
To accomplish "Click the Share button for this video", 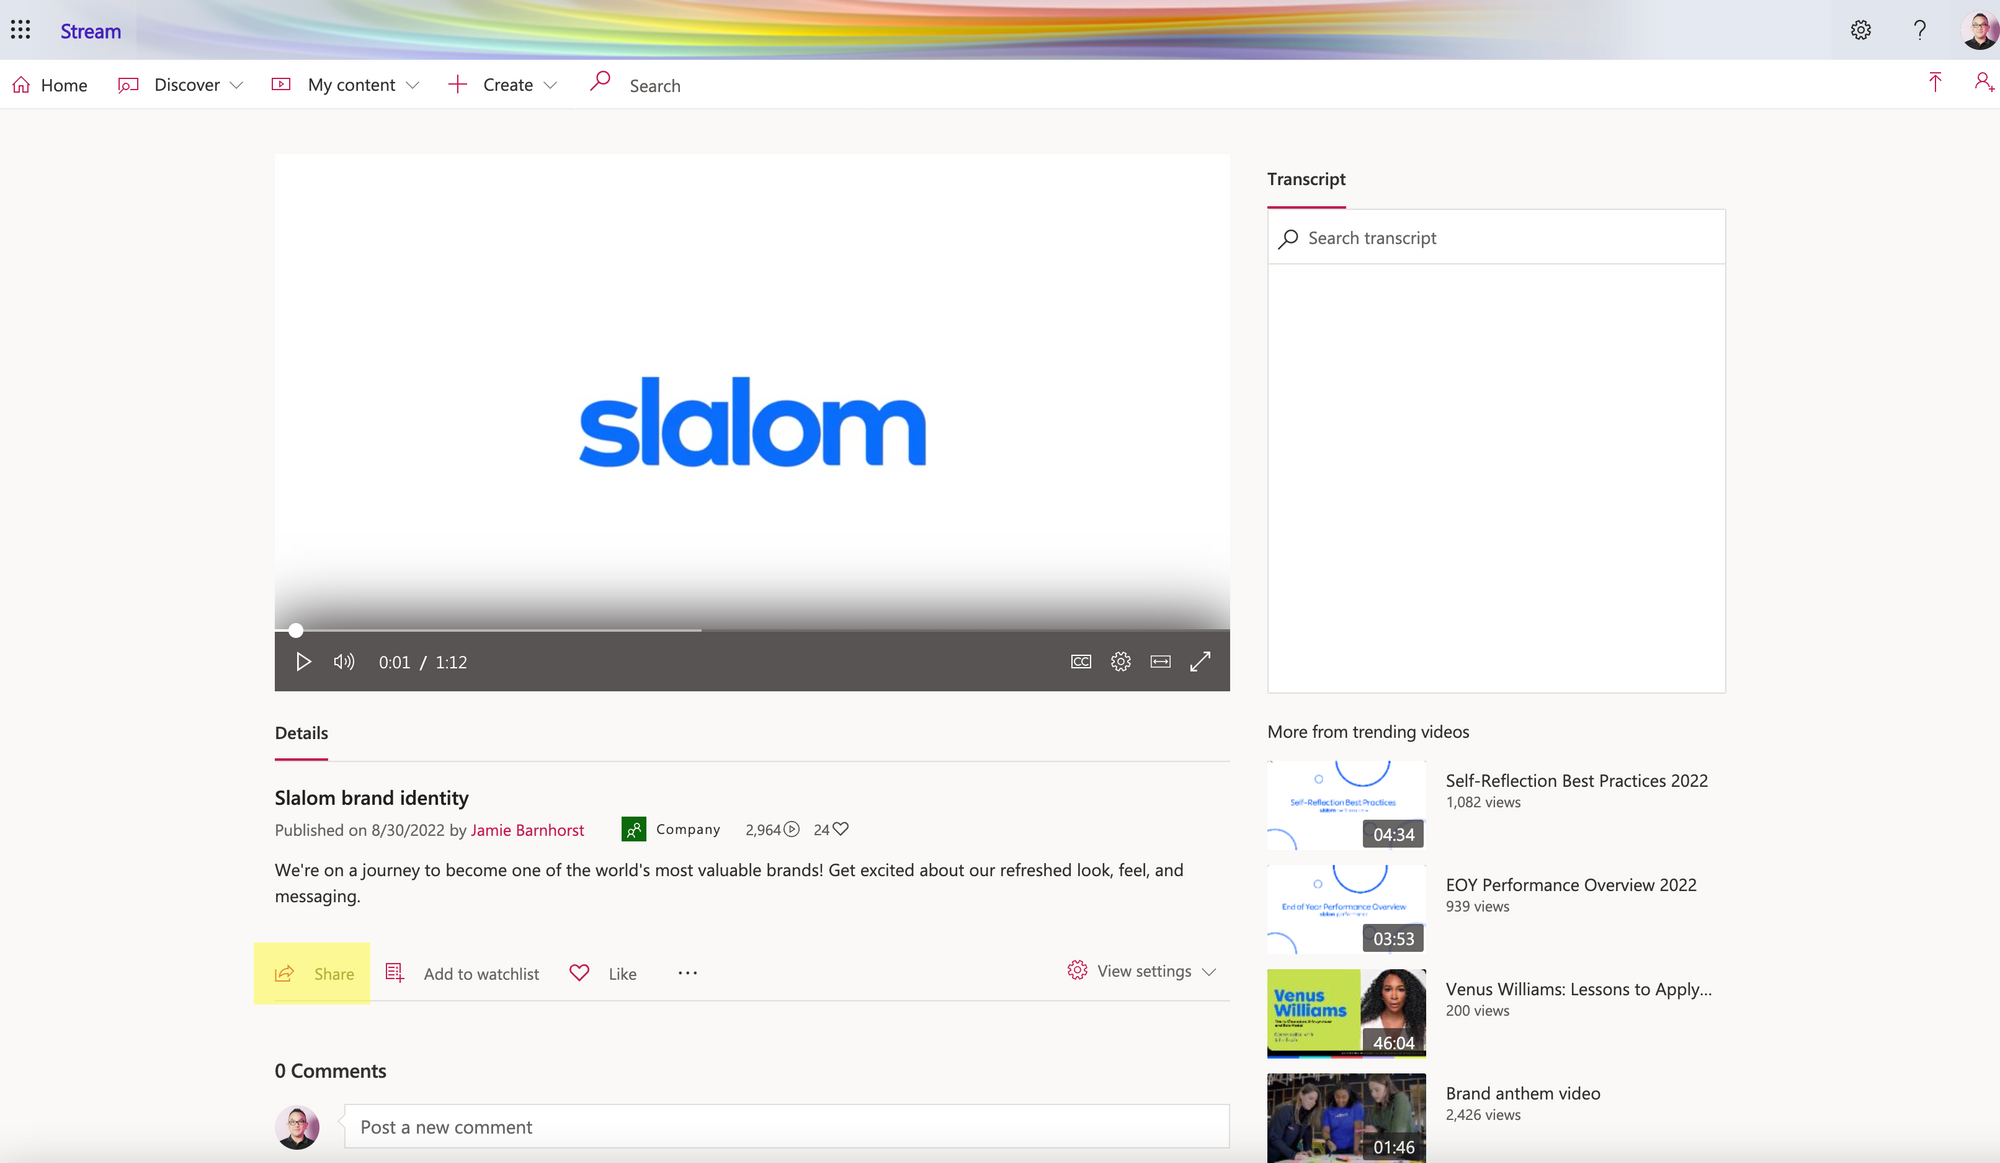I will click(x=314, y=972).
